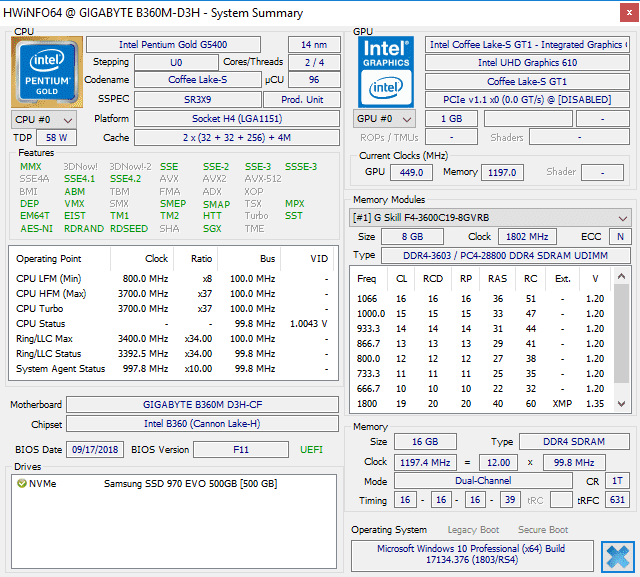Image resolution: width=640 pixels, height=577 pixels.
Task: Click the Intel Graphics GPU logo
Action: click(387, 70)
